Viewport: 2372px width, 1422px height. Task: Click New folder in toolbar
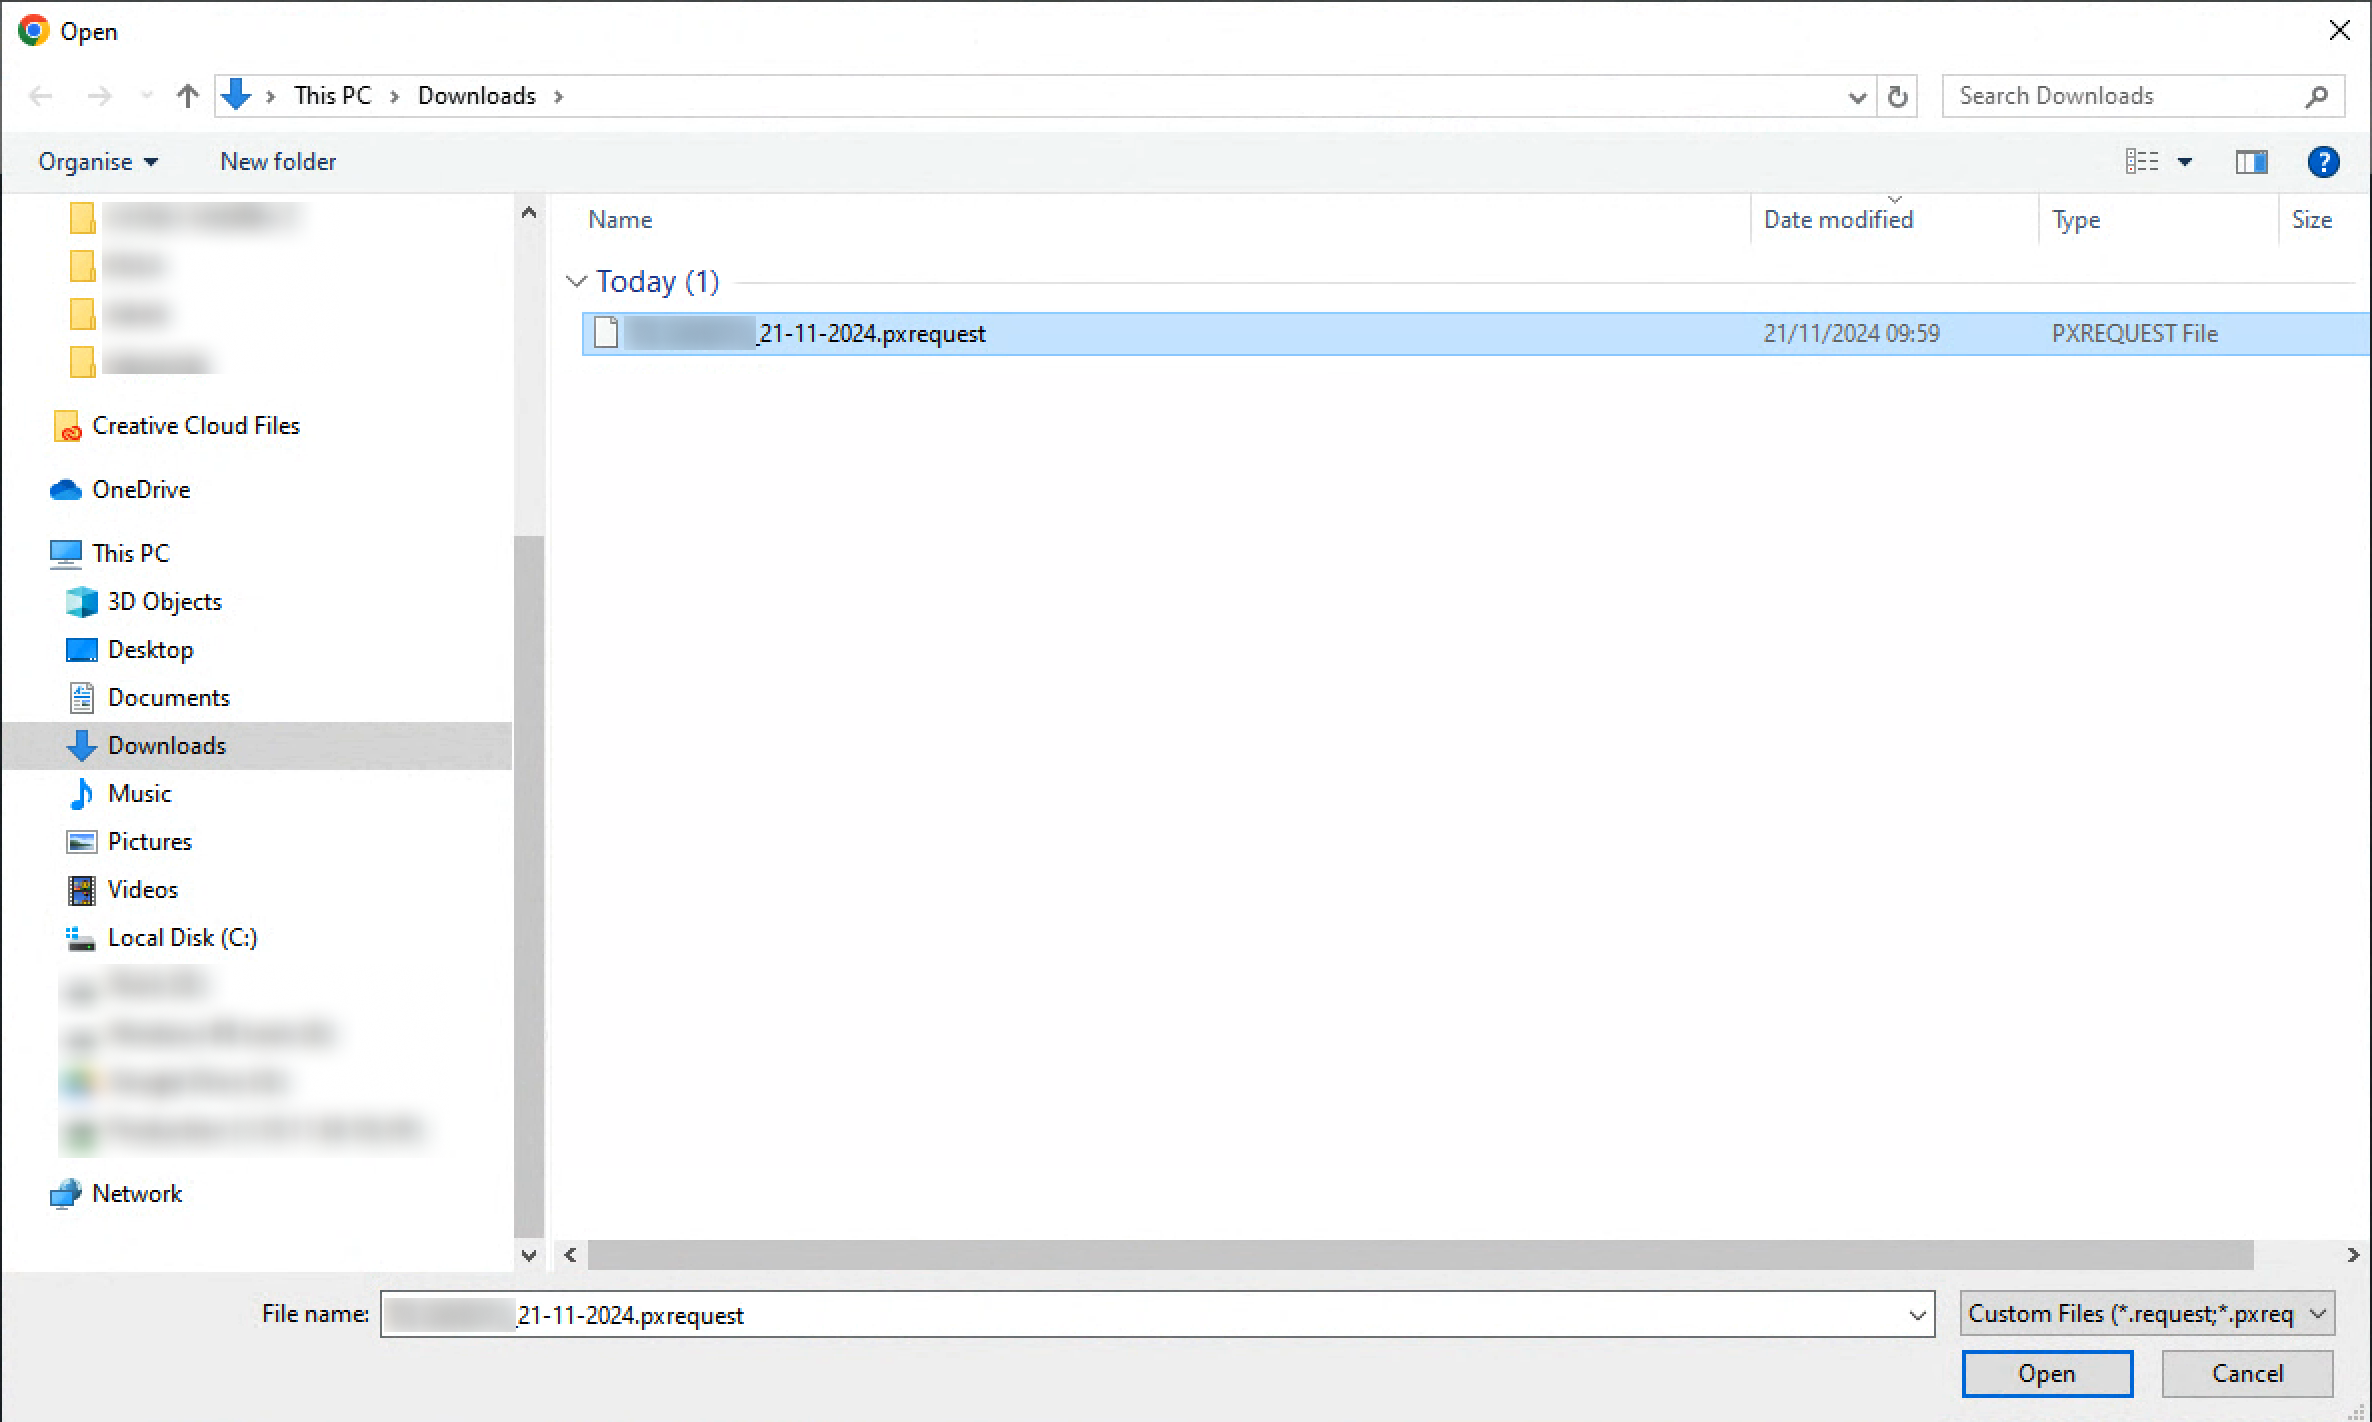tap(278, 162)
